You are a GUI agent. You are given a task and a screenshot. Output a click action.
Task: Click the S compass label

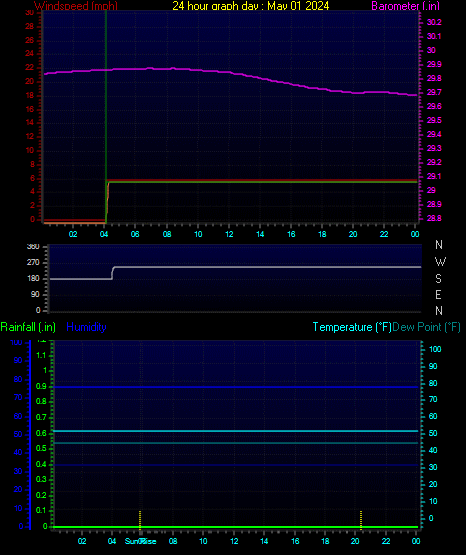click(438, 279)
